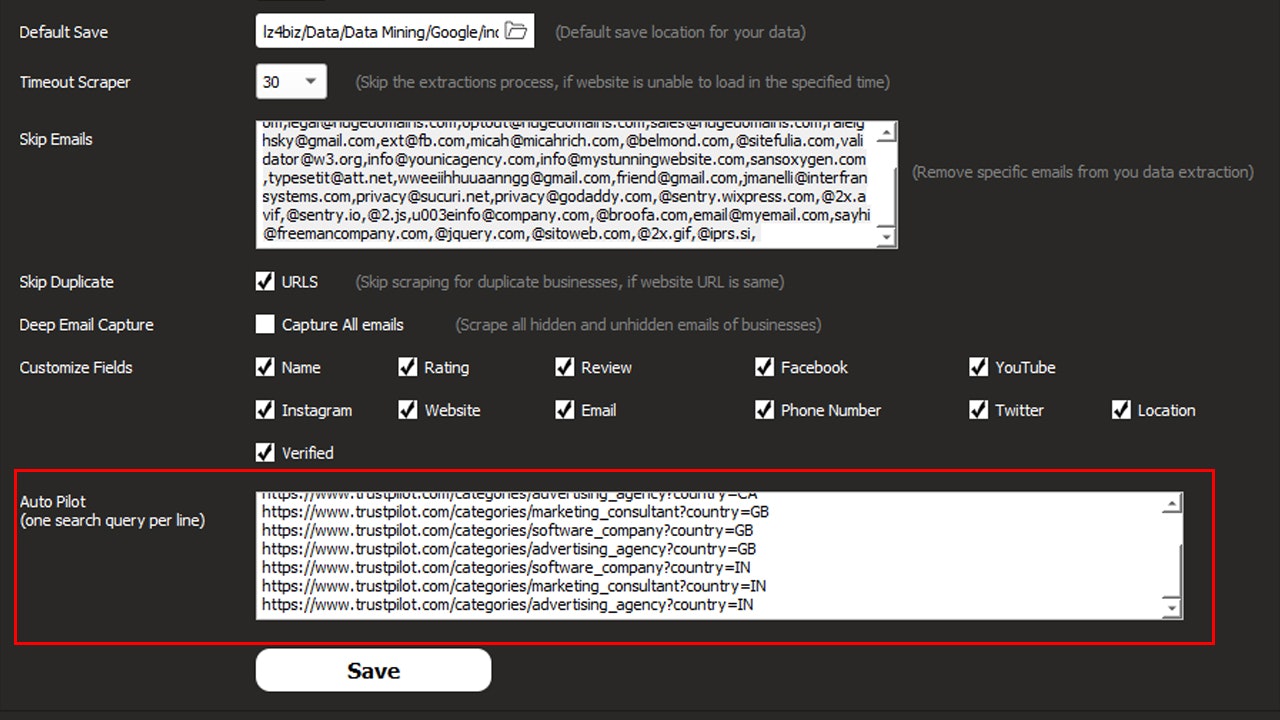The image size is (1280, 720).
Task: Click Auto Pilot scrollbar up arrow
Action: click(x=1172, y=505)
